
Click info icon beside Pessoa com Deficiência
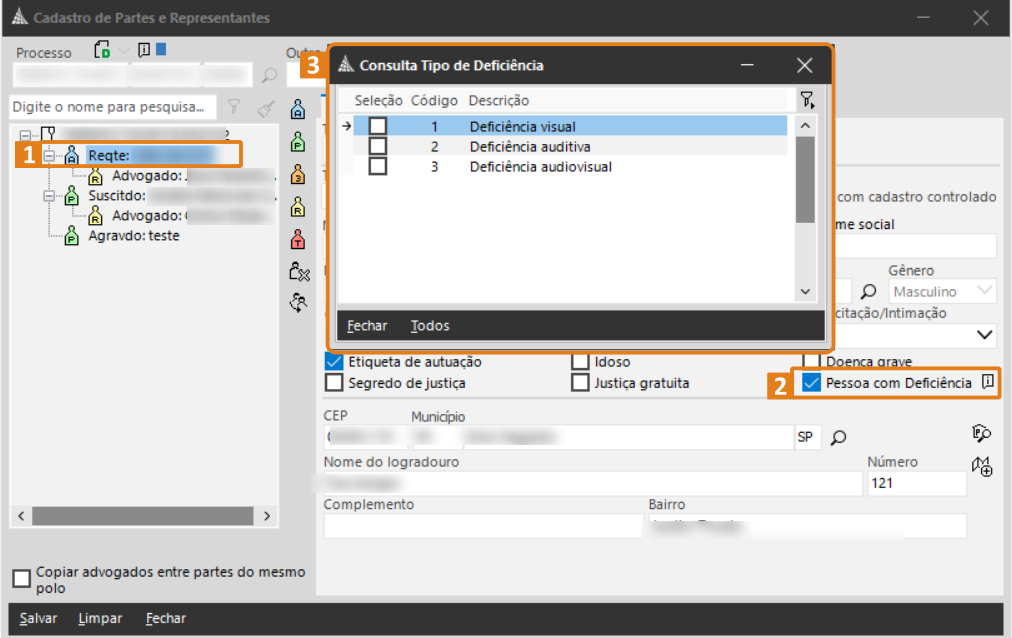(x=987, y=382)
